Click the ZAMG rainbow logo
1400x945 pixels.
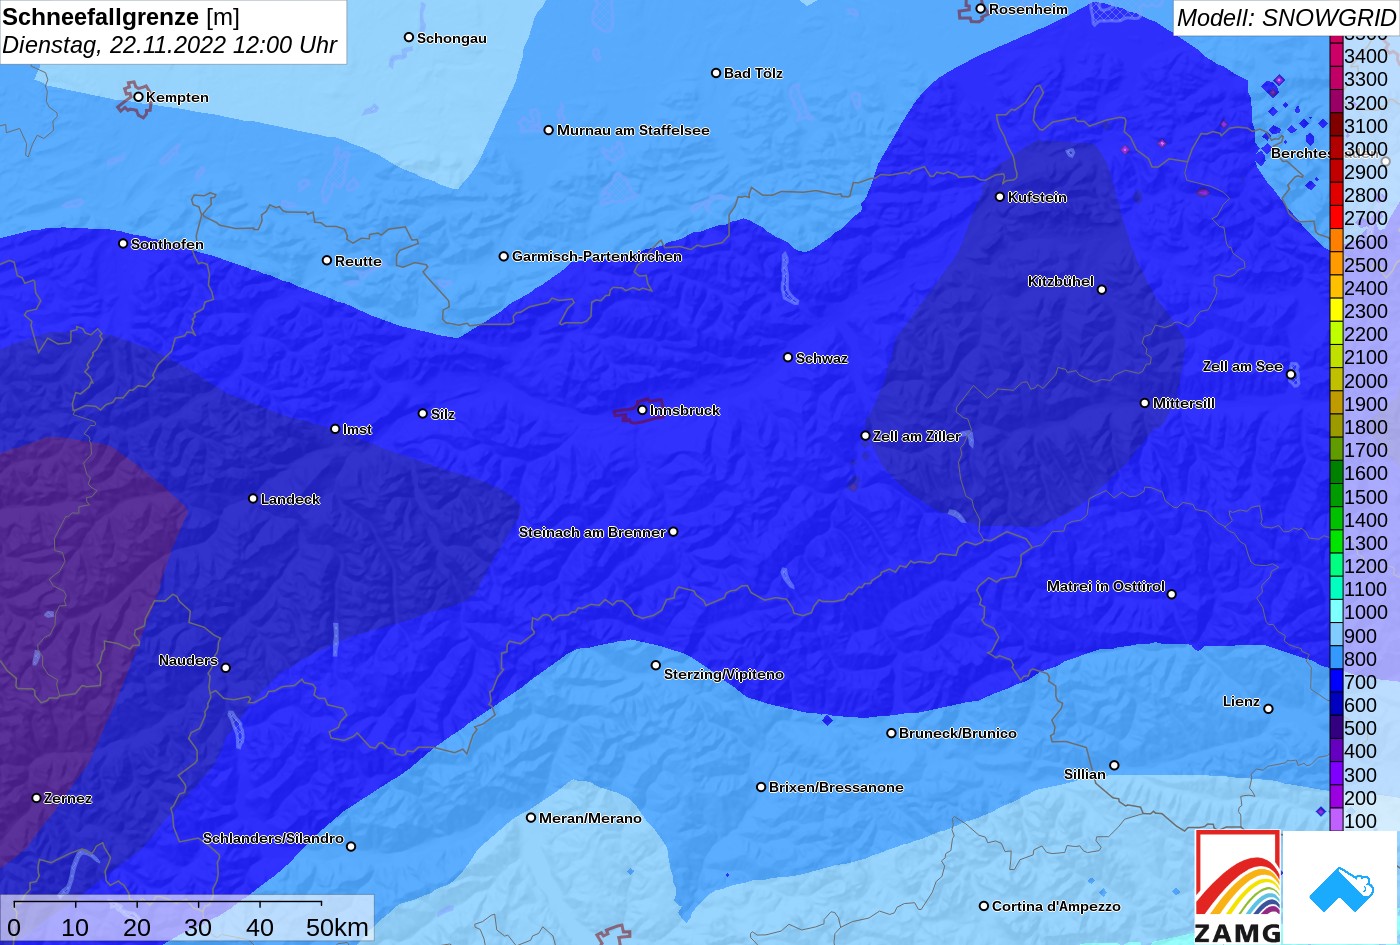tap(1238, 886)
